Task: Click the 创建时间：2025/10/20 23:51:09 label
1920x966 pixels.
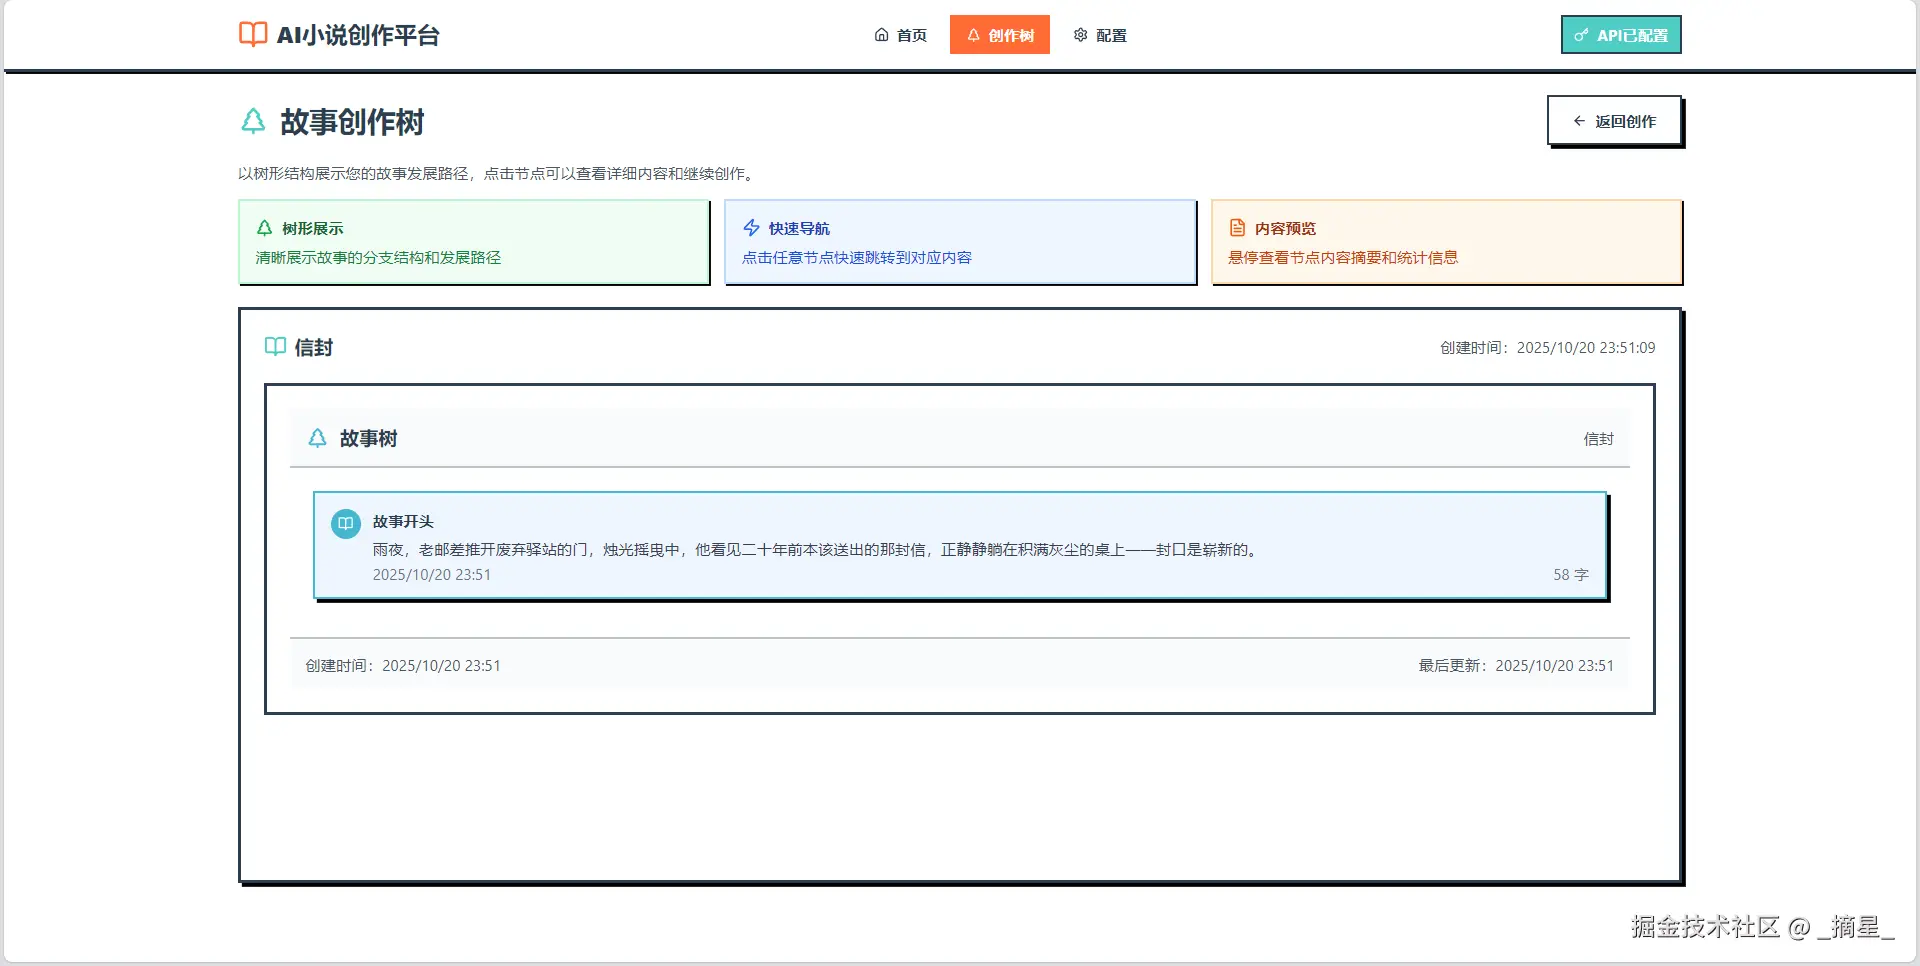Action: click(x=1547, y=348)
